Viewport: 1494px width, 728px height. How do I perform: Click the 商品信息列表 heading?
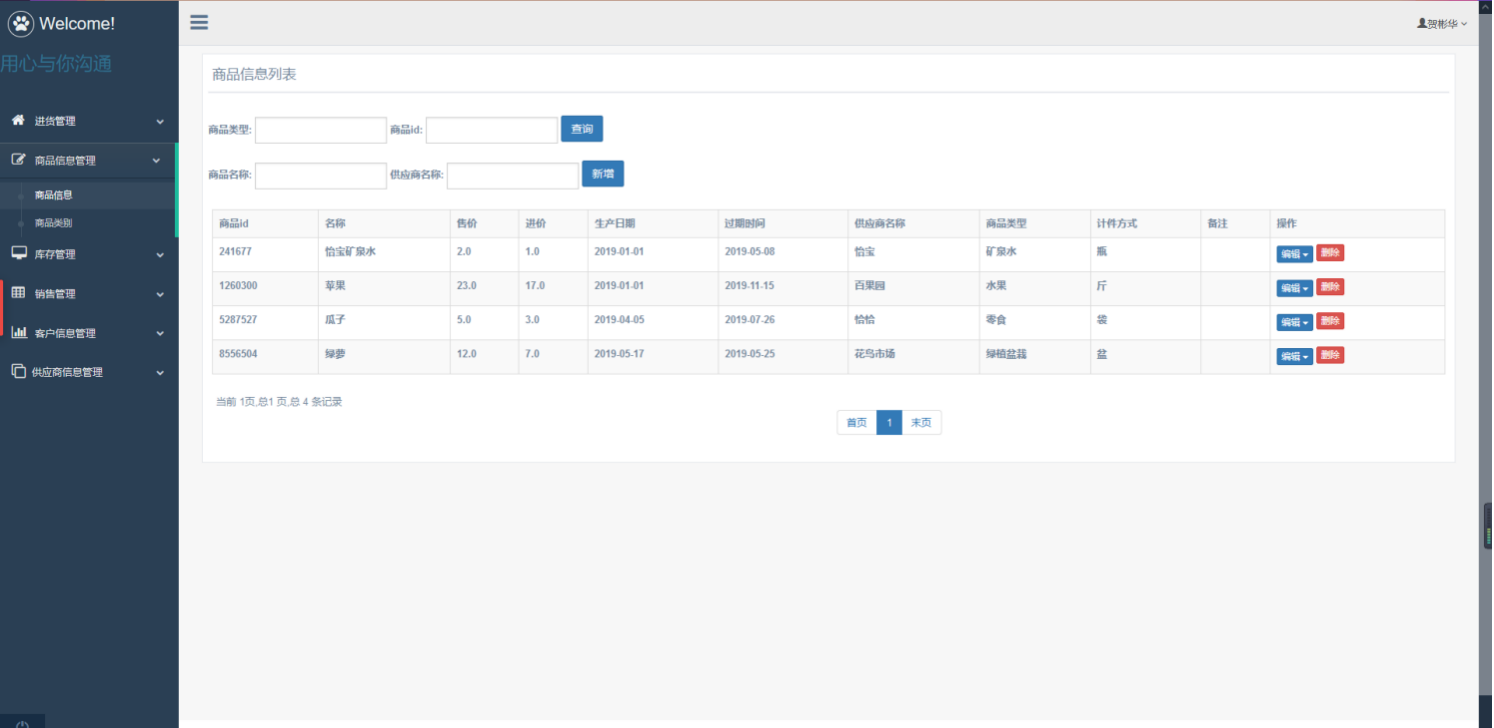254,74
